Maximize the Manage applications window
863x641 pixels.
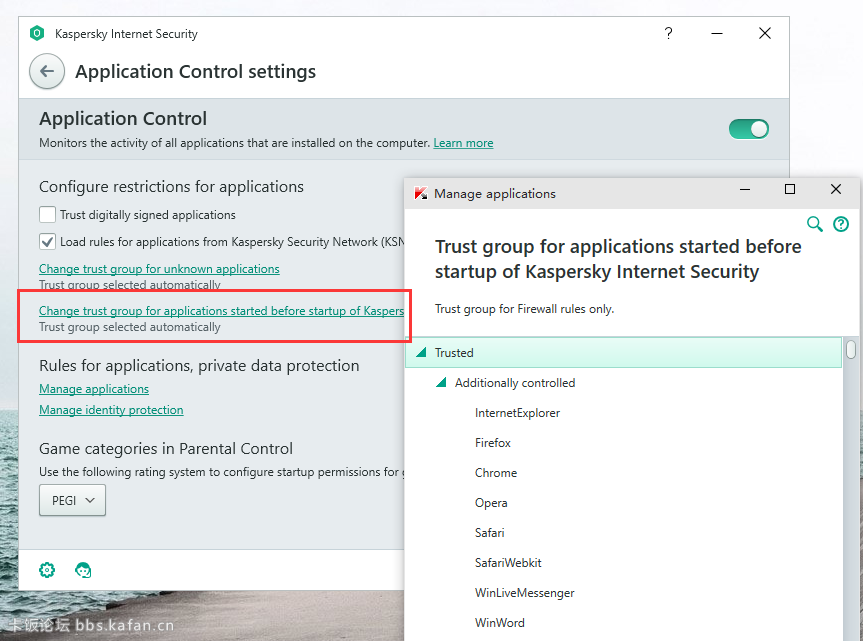pos(790,189)
